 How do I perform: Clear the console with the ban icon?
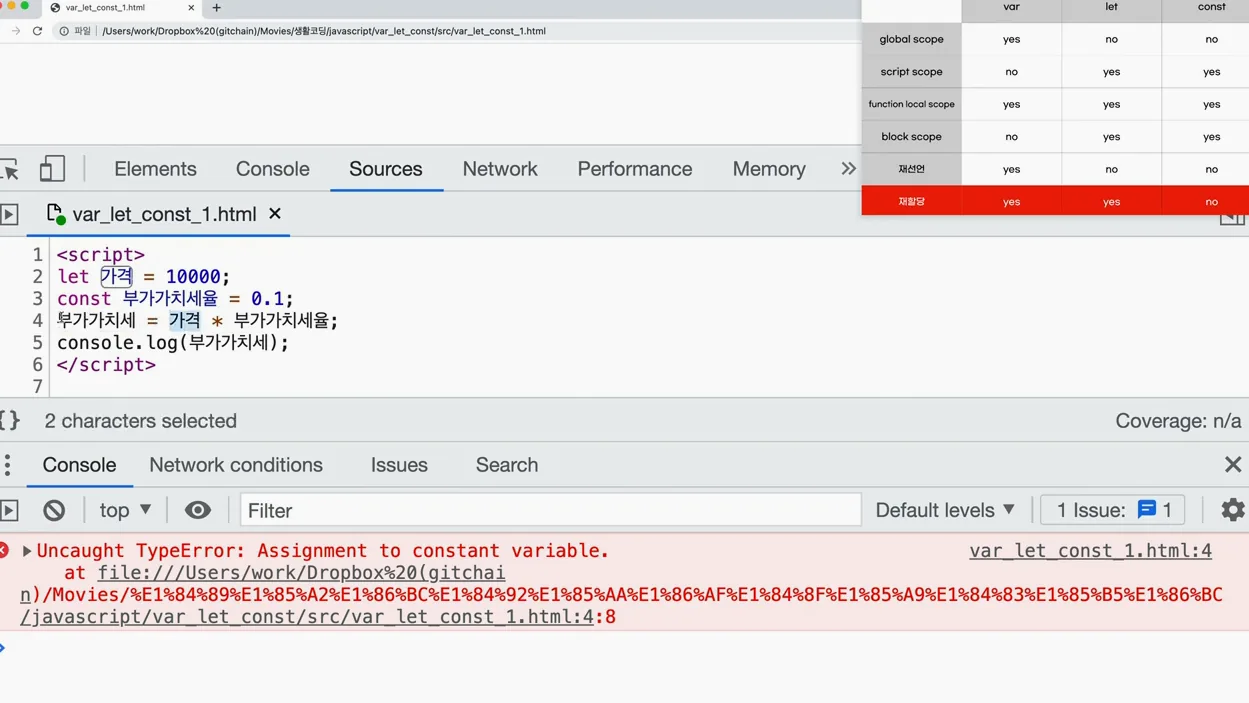[x=54, y=510]
